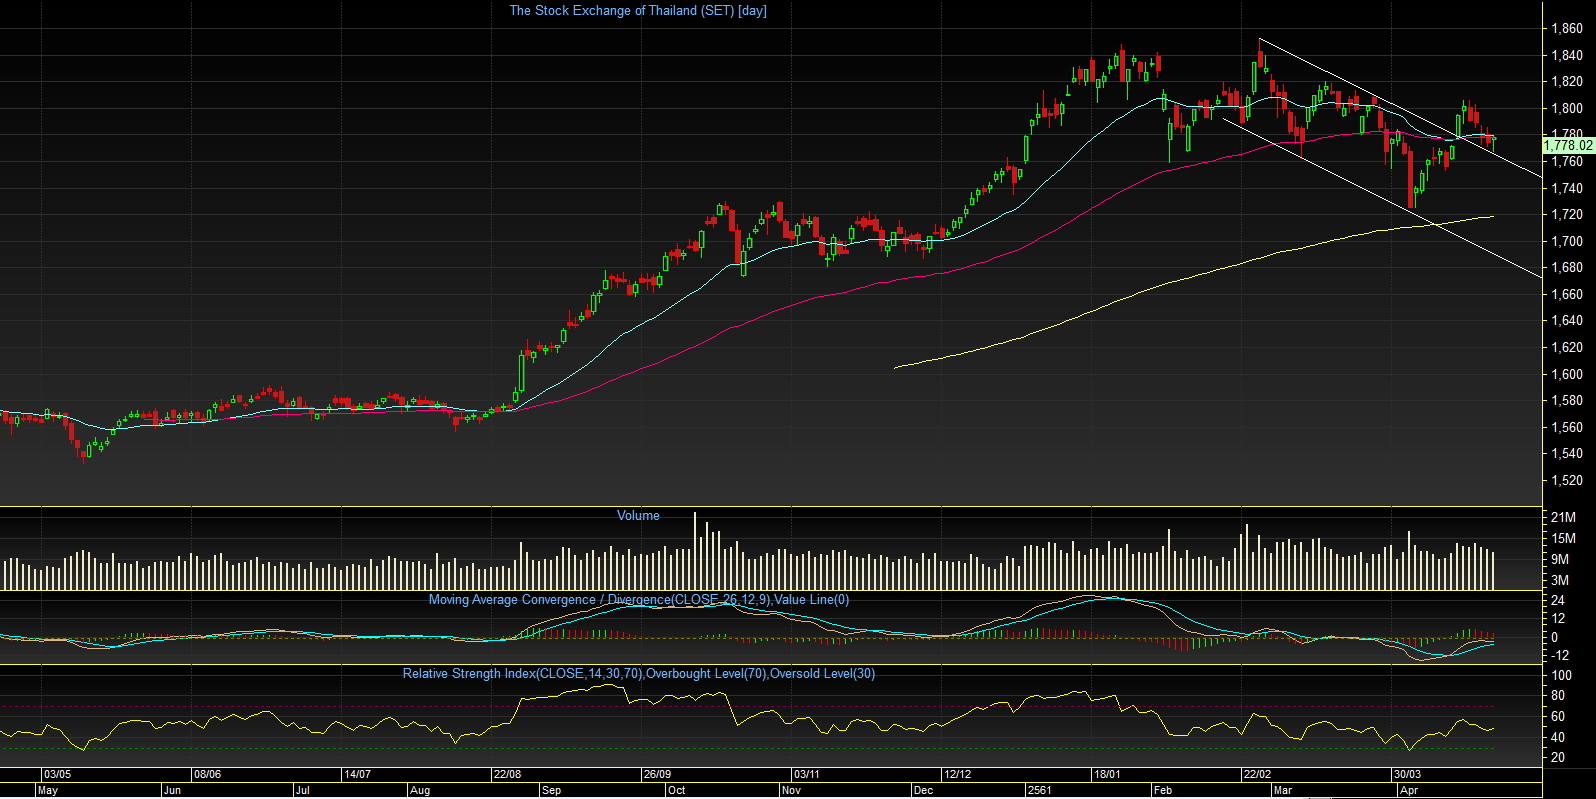Click 1,640 on the price axis

(1567, 320)
